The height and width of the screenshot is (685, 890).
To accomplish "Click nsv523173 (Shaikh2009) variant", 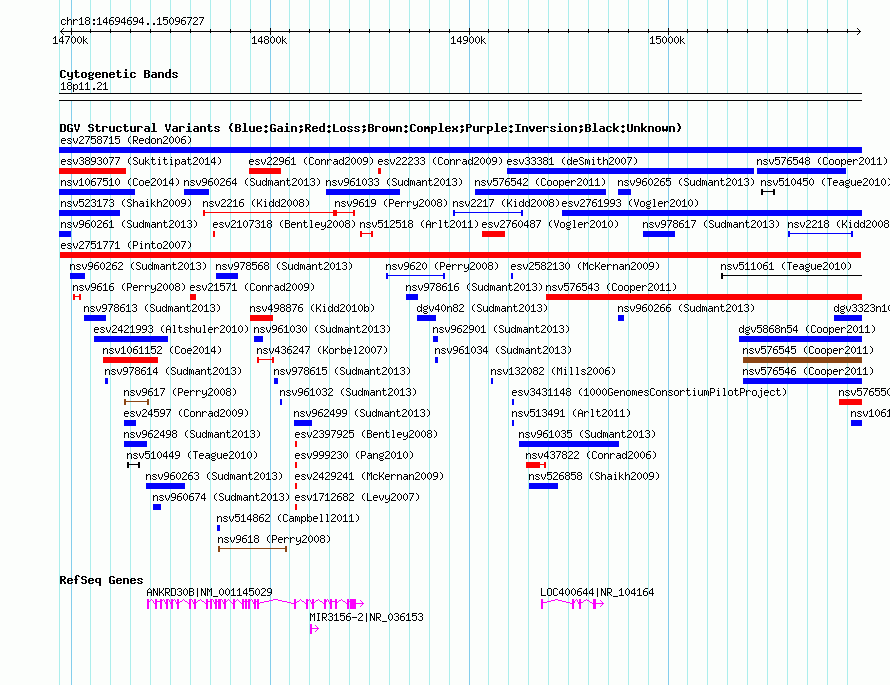I will click(126, 203).
